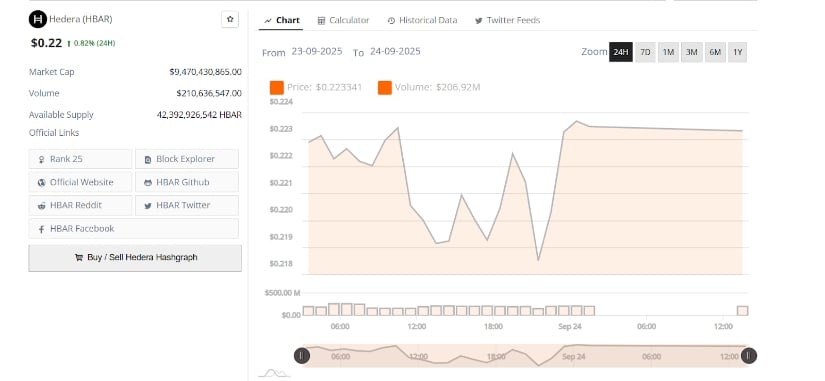825x381 pixels.
Task: Toggle the Price series legend swatch
Action: pyautogui.click(x=277, y=88)
